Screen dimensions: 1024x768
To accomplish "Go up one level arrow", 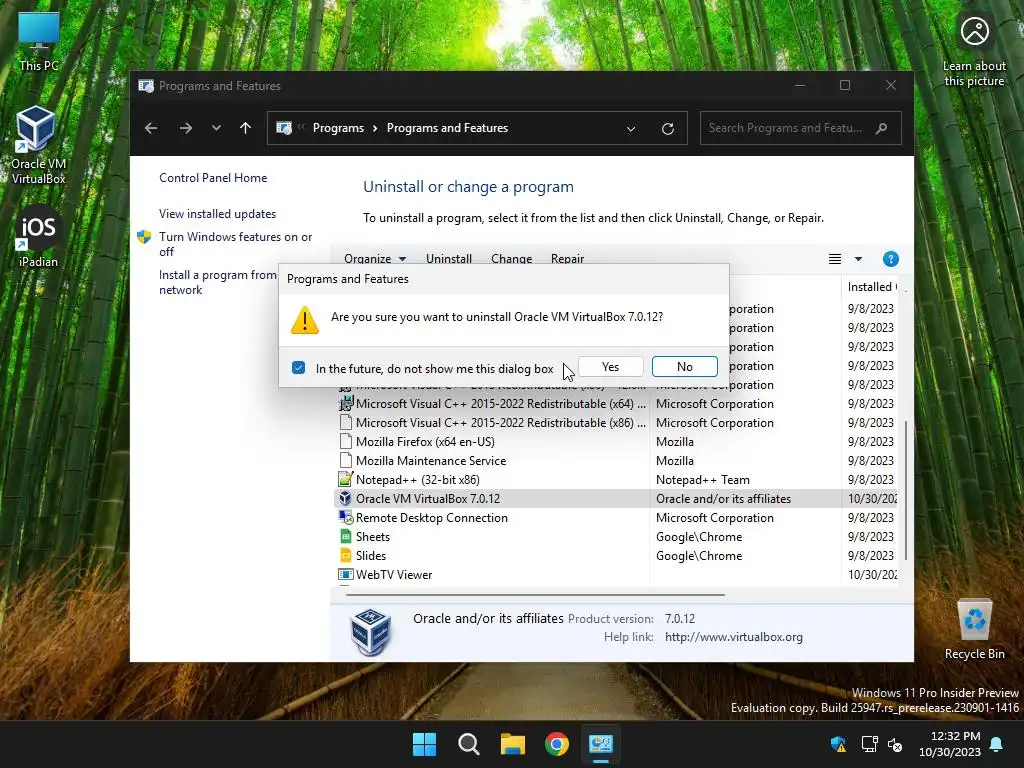I will pos(246,128).
